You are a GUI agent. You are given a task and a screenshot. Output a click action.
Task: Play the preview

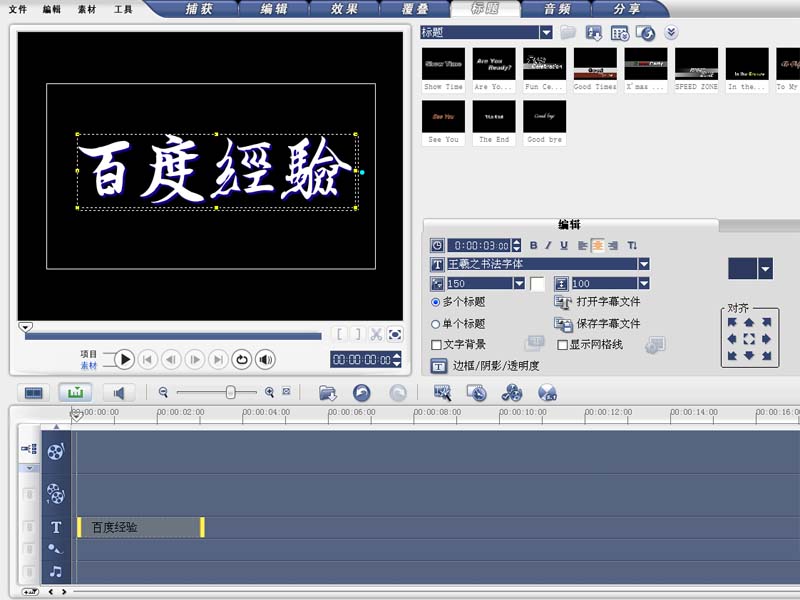point(124,360)
